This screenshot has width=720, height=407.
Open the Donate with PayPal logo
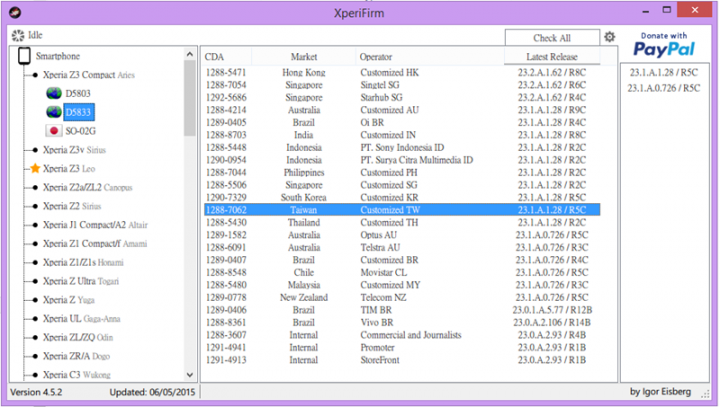click(664, 45)
